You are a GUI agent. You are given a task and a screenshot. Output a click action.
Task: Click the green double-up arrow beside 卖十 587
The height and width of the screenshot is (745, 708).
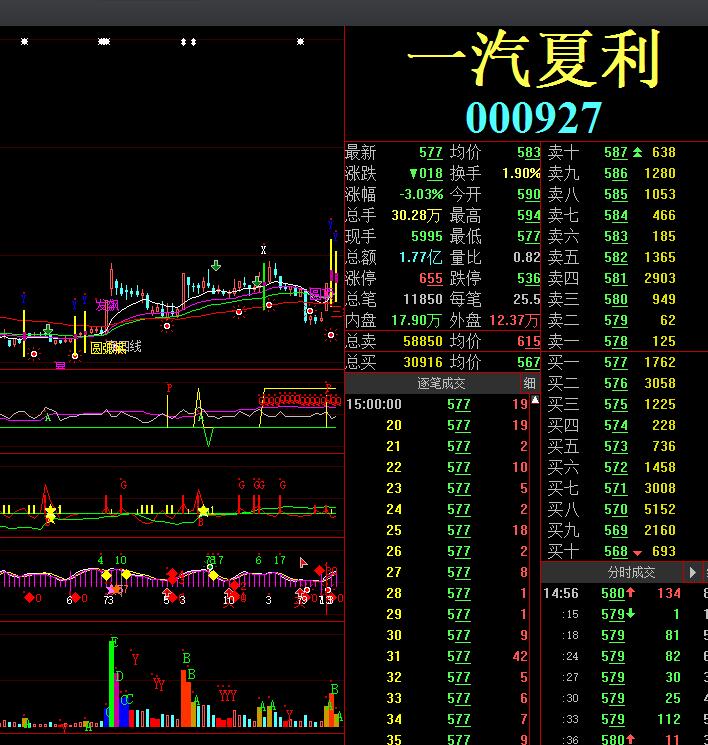[637, 153]
